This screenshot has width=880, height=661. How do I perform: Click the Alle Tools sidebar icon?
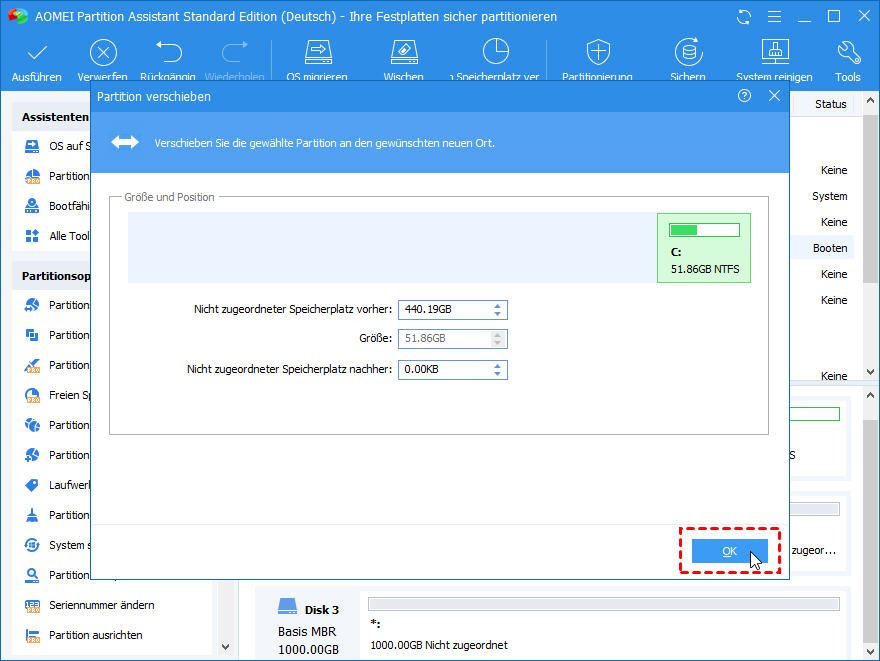click(x=32, y=236)
